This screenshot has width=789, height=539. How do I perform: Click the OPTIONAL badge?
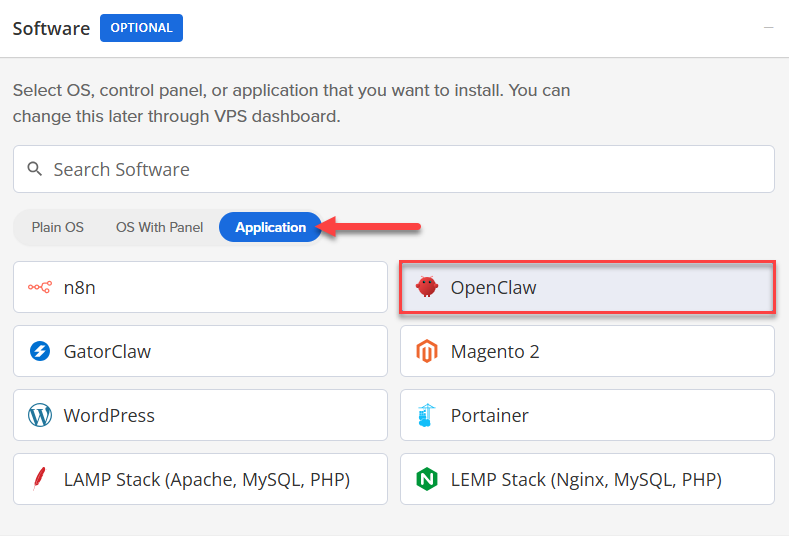(141, 28)
